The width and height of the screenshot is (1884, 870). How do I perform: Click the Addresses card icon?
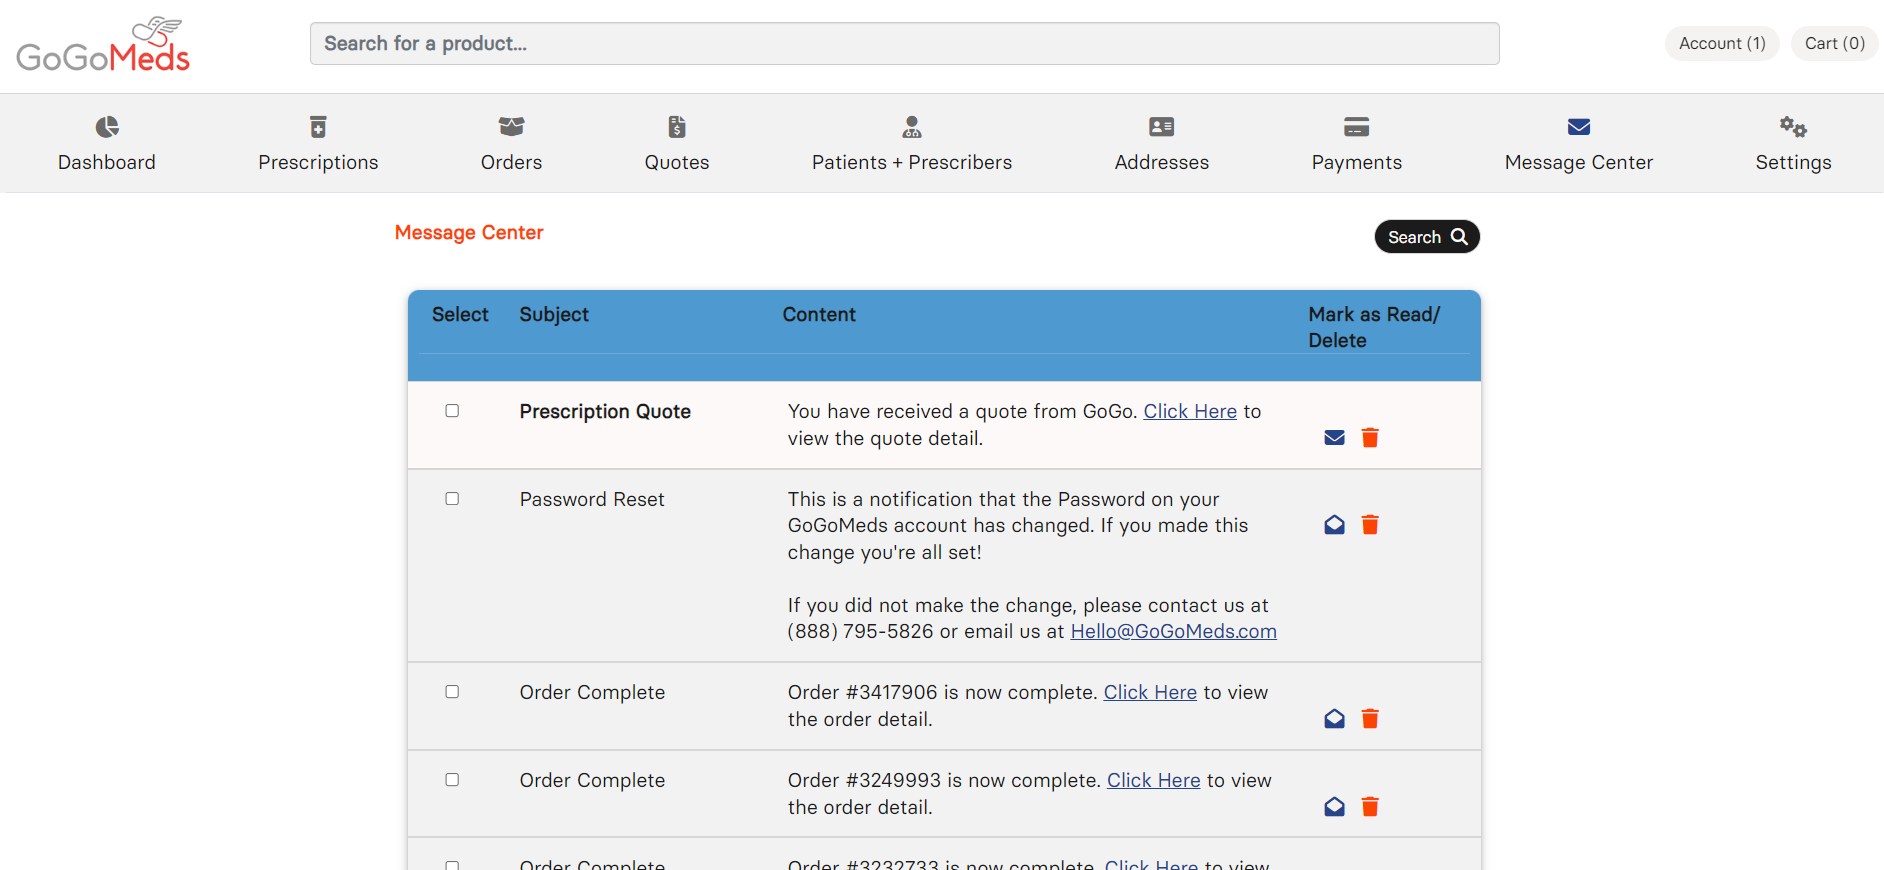coord(1162,127)
